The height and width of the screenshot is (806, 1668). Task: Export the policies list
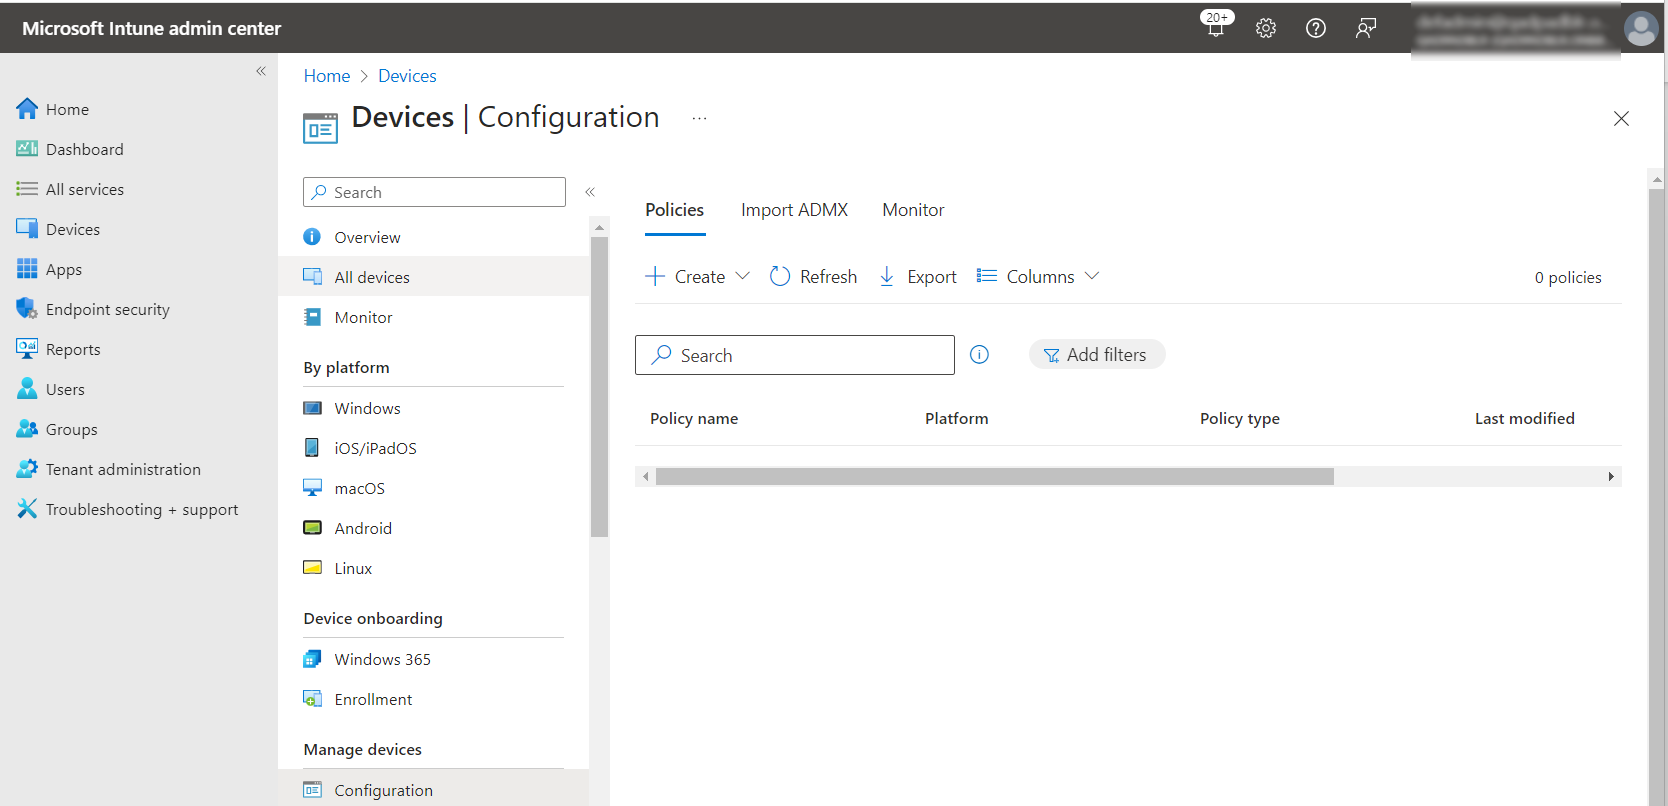click(917, 277)
